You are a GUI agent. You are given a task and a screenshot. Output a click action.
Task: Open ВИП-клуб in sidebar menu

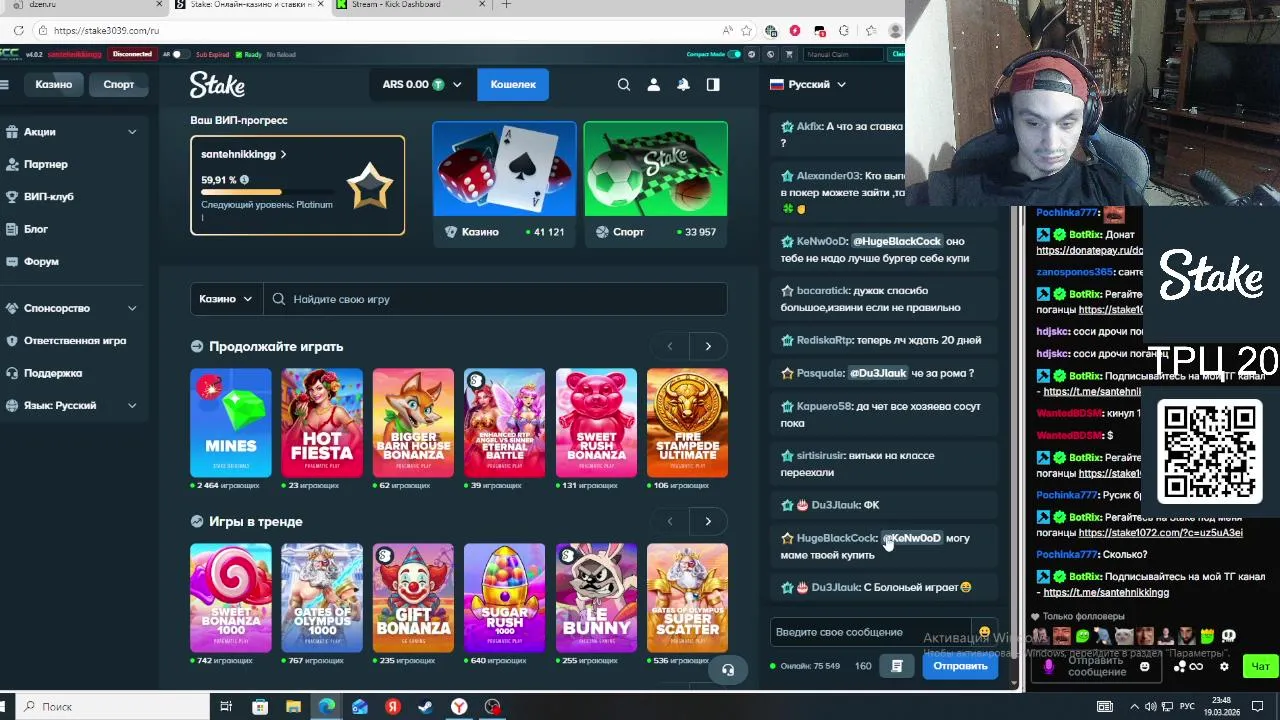[x=49, y=197]
